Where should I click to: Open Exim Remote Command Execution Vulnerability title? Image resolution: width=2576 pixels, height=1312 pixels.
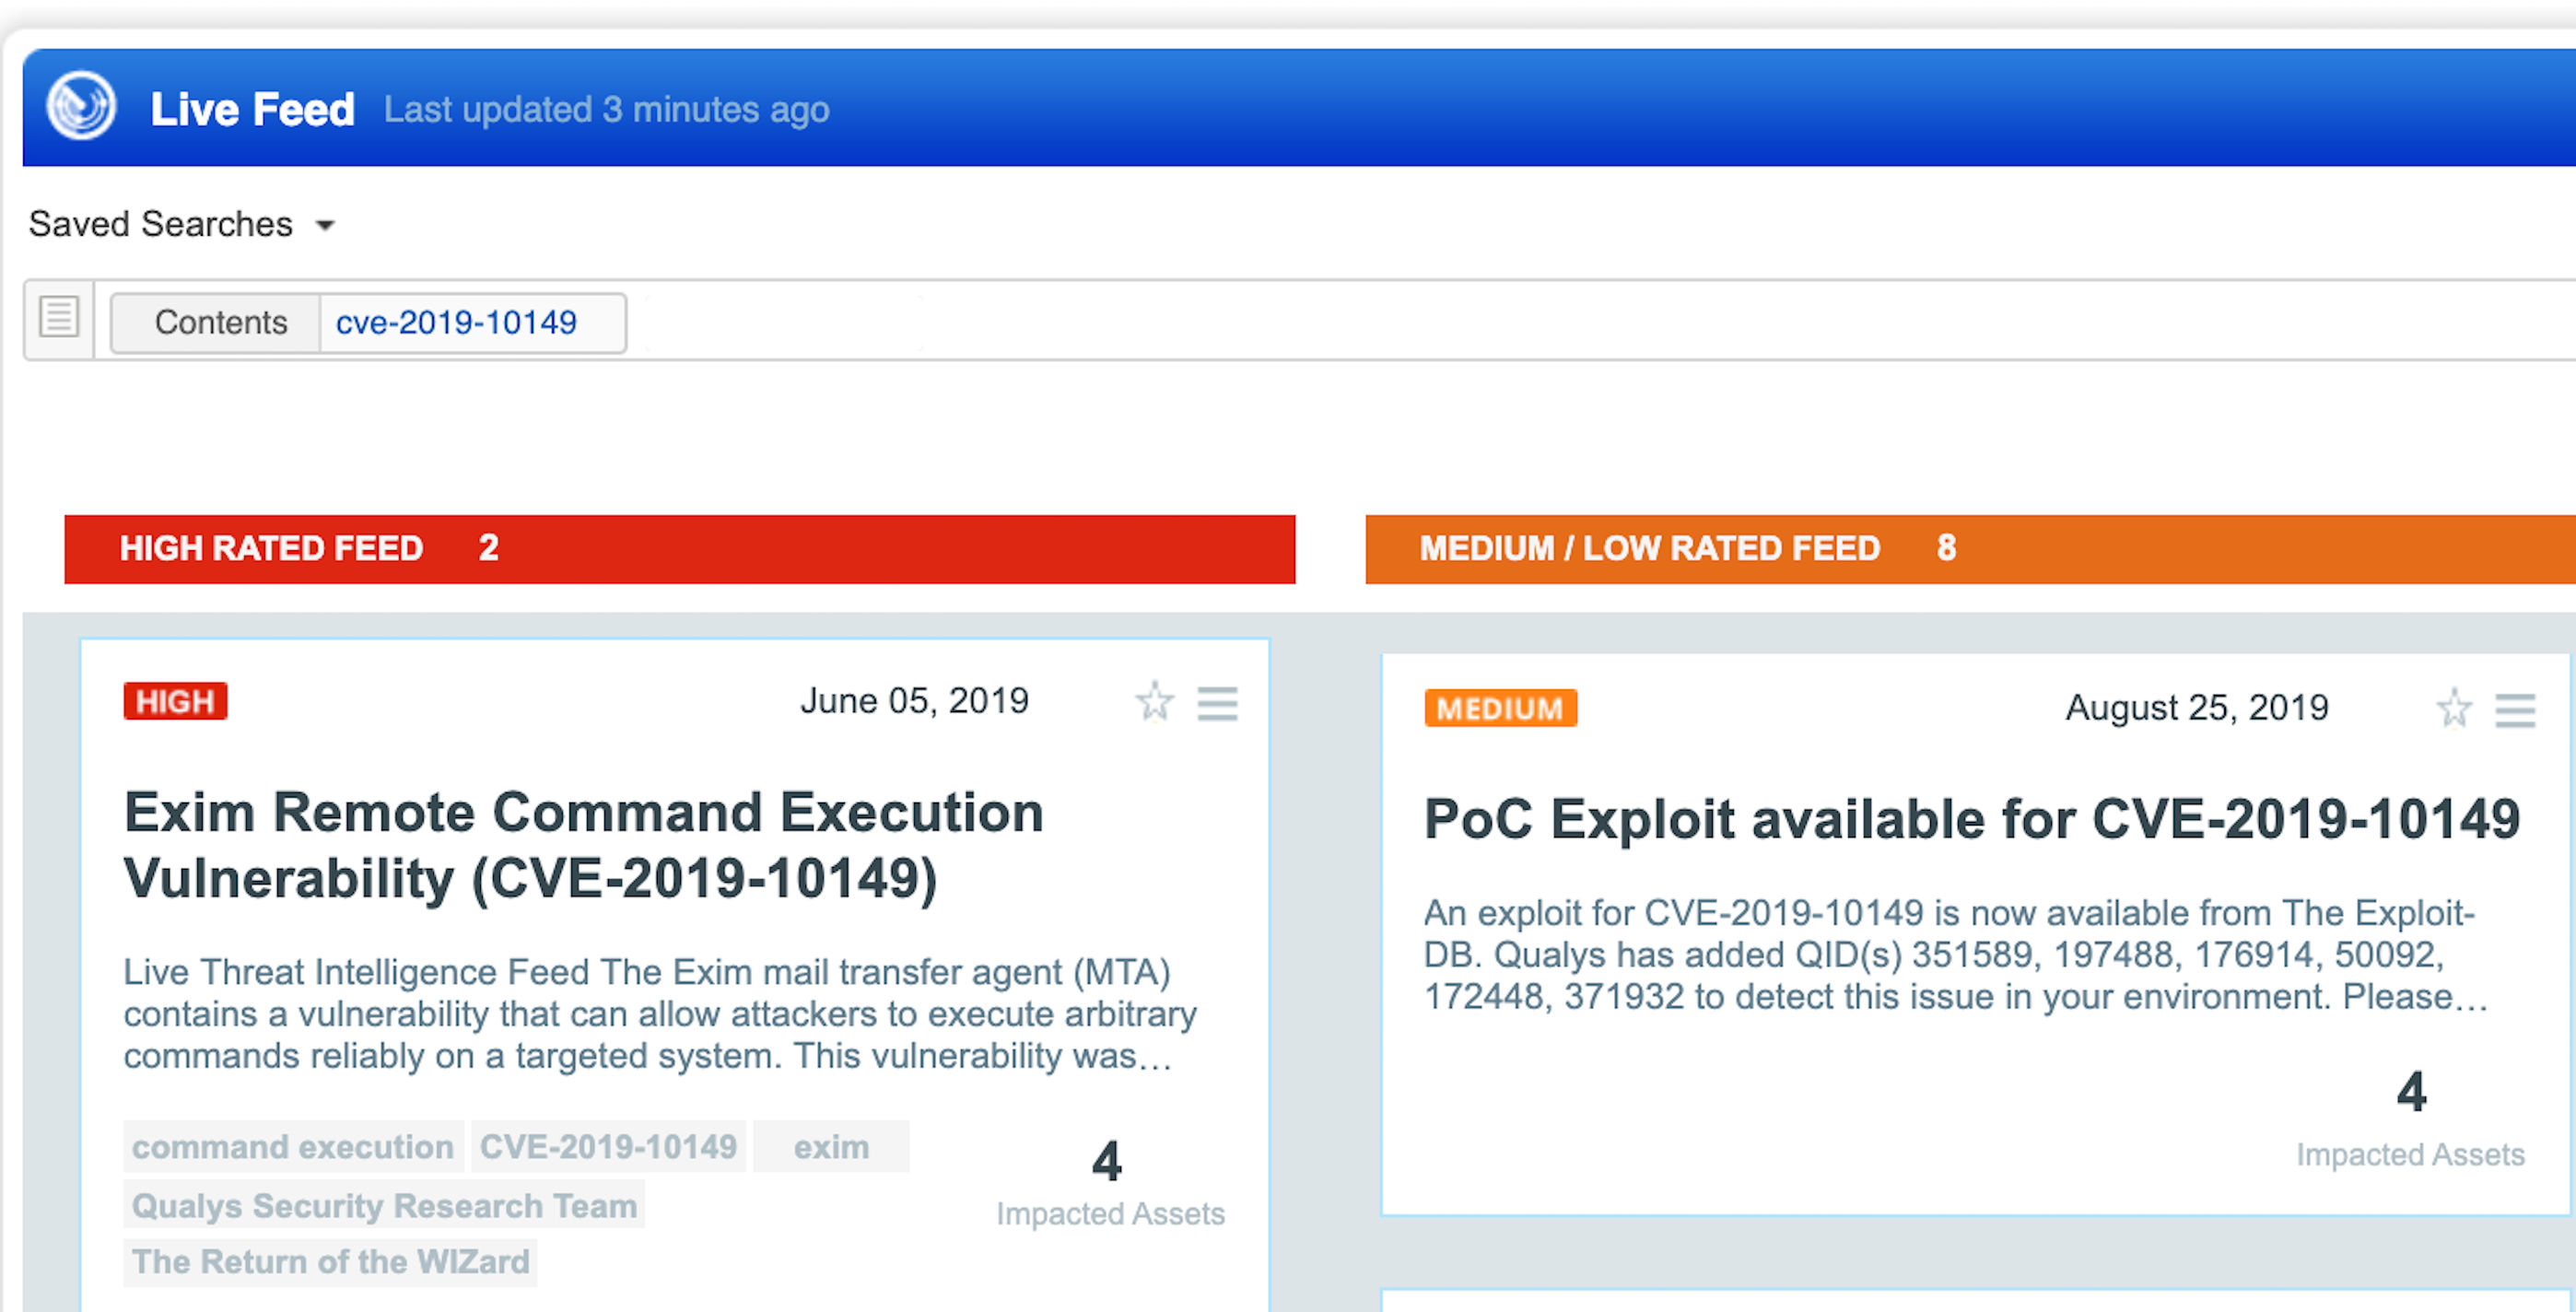click(583, 846)
